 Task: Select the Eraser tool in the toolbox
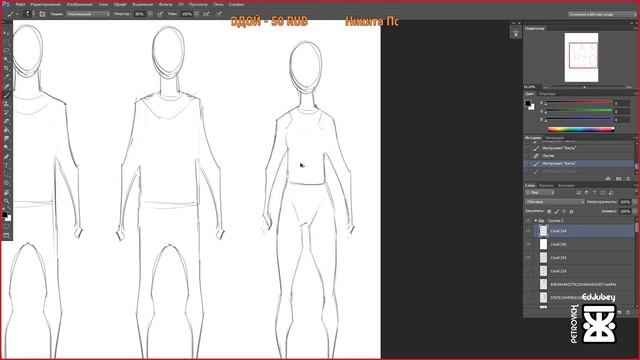coord(7,121)
